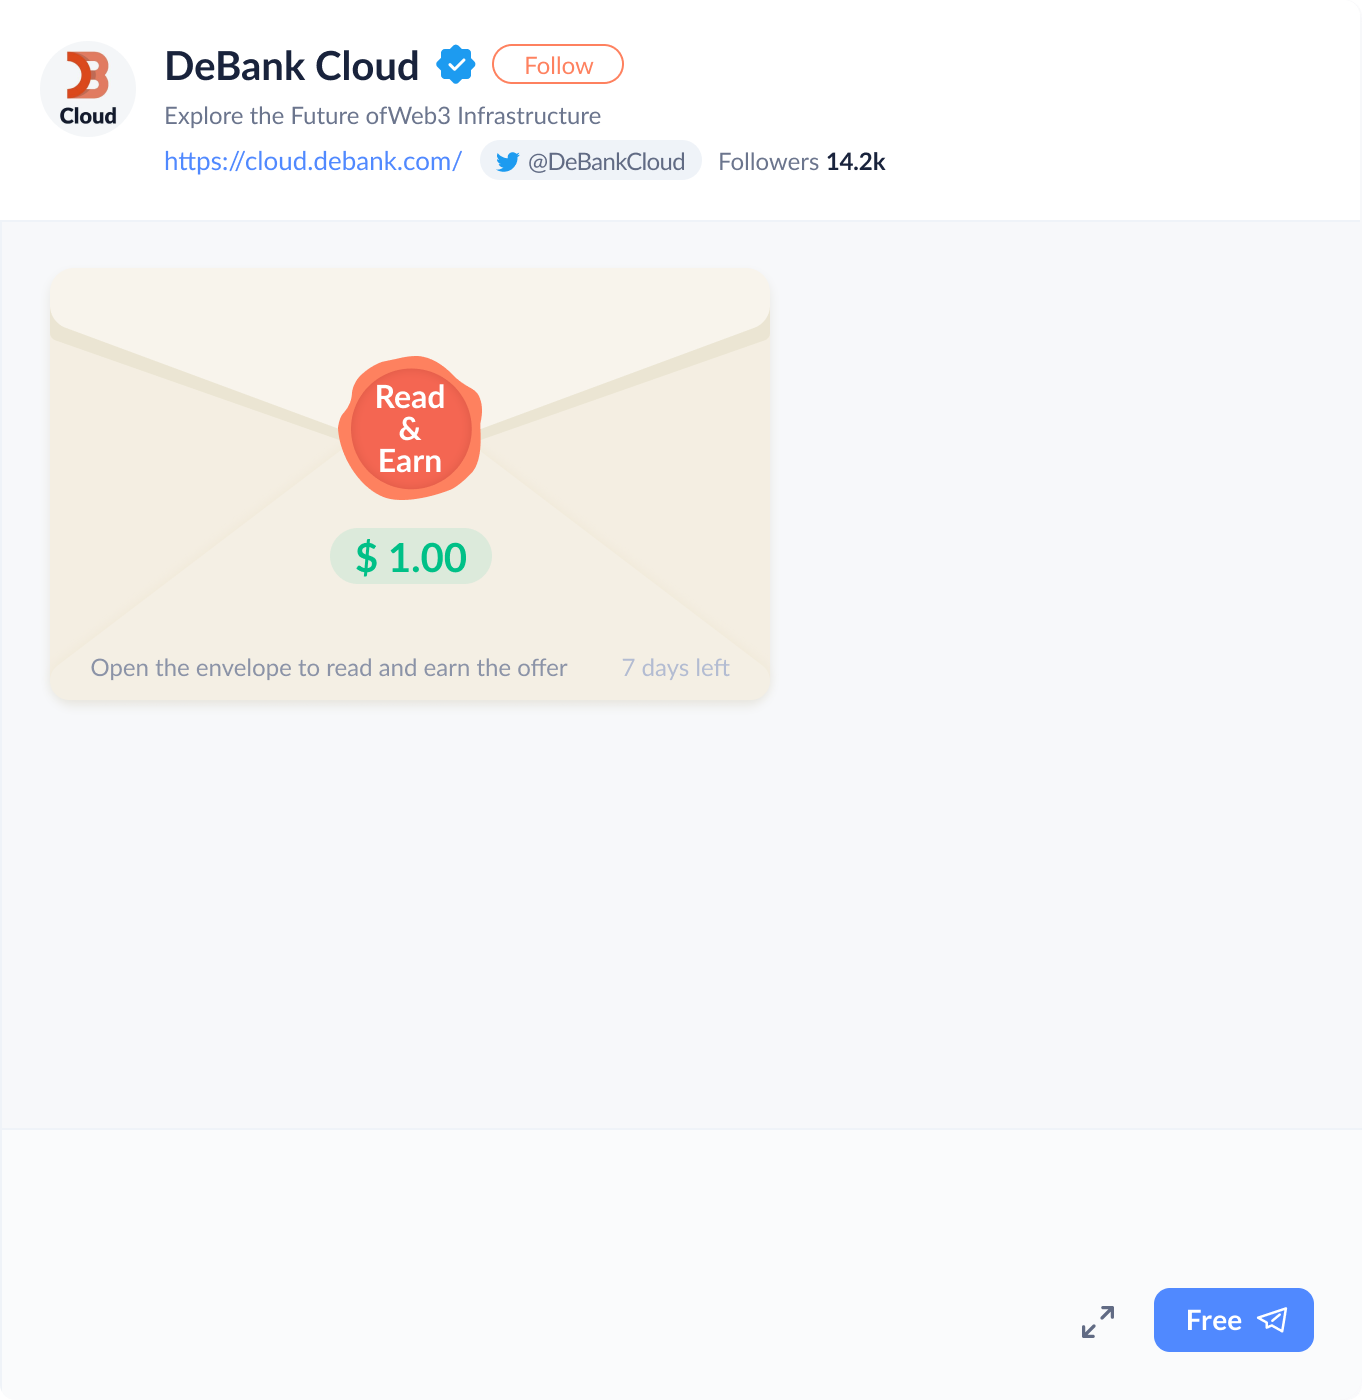Click the Free send button
This screenshot has height=1400, width=1362.
[x=1234, y=1320]
